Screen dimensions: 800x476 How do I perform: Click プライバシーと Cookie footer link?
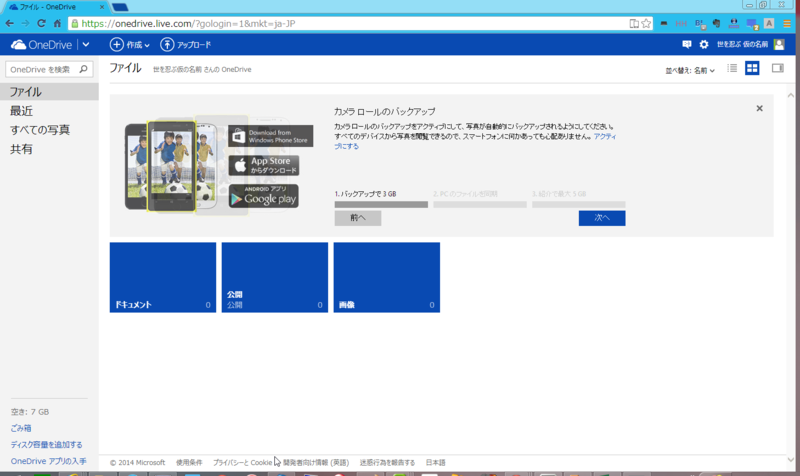coord(243,462)
